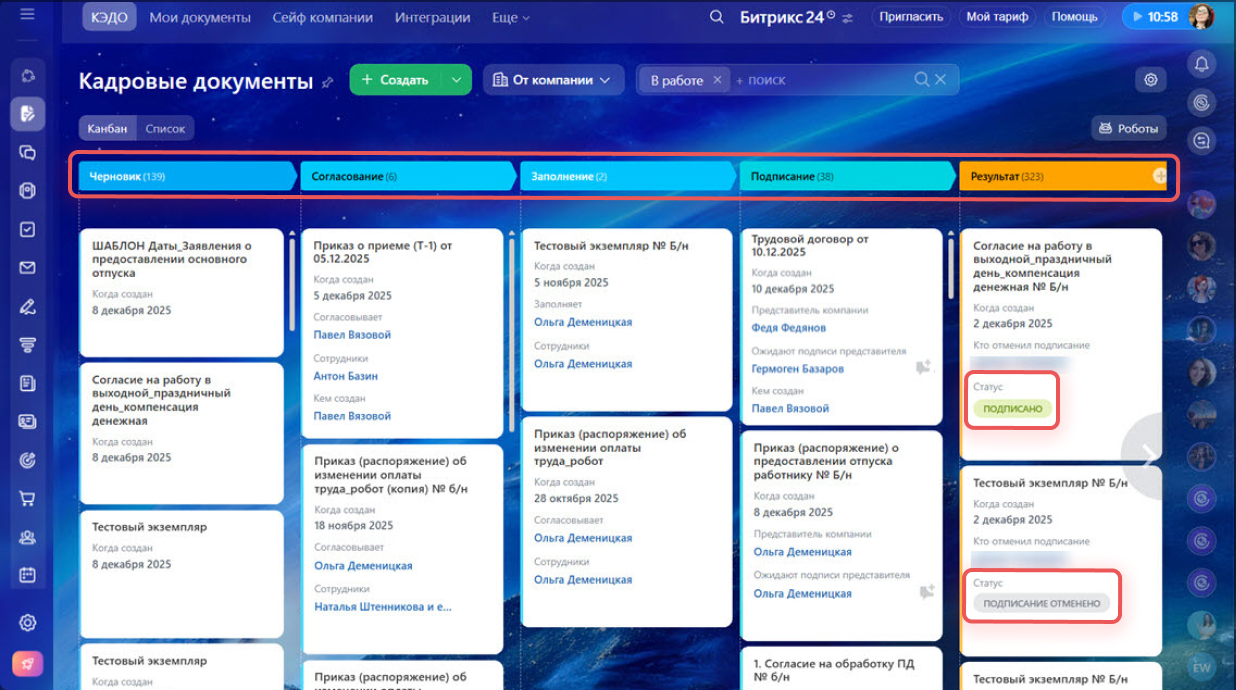Expand the Создать button dropdown arrow

(456, 80)
